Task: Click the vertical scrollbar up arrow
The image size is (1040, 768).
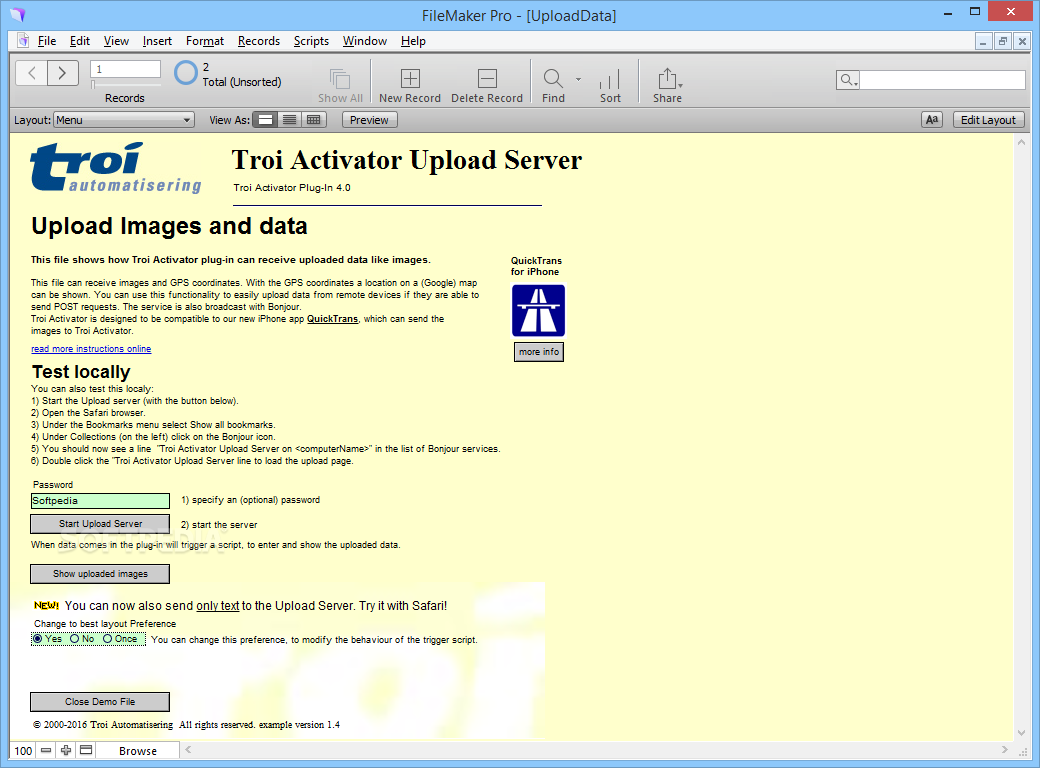Action: tap(1021, 142)
